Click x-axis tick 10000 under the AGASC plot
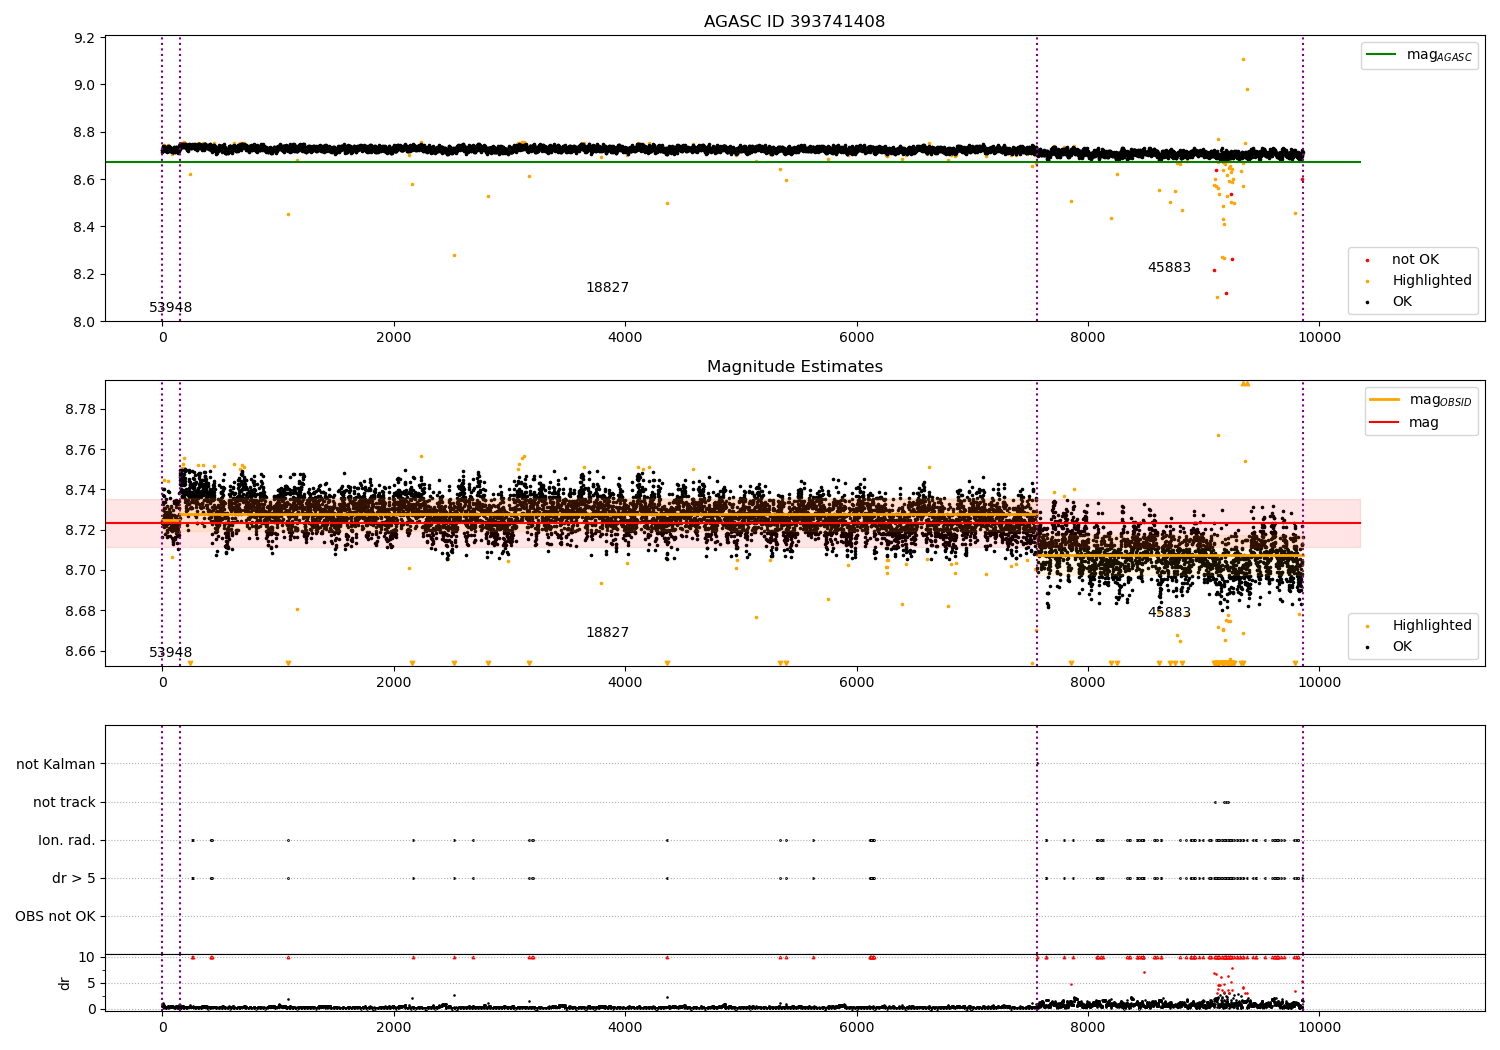1500x1050 pixels. pyautogui.click(x=1319, y=338)
